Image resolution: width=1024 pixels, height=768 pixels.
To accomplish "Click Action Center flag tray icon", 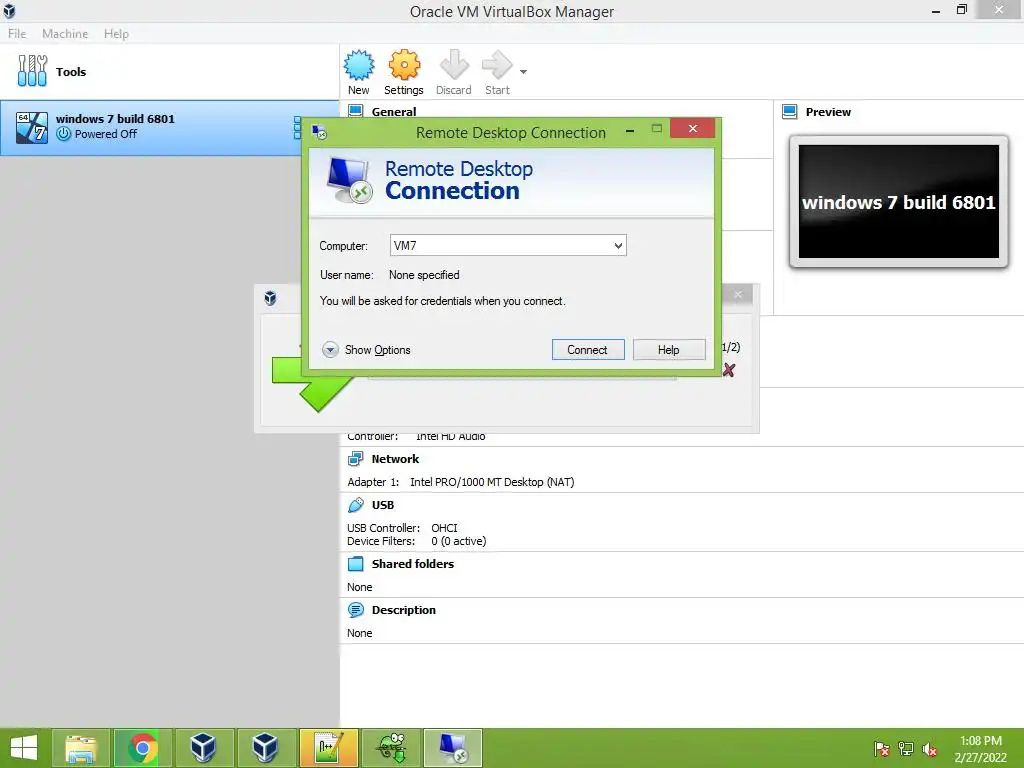I will pyautogui.click(x=881, y=749).
